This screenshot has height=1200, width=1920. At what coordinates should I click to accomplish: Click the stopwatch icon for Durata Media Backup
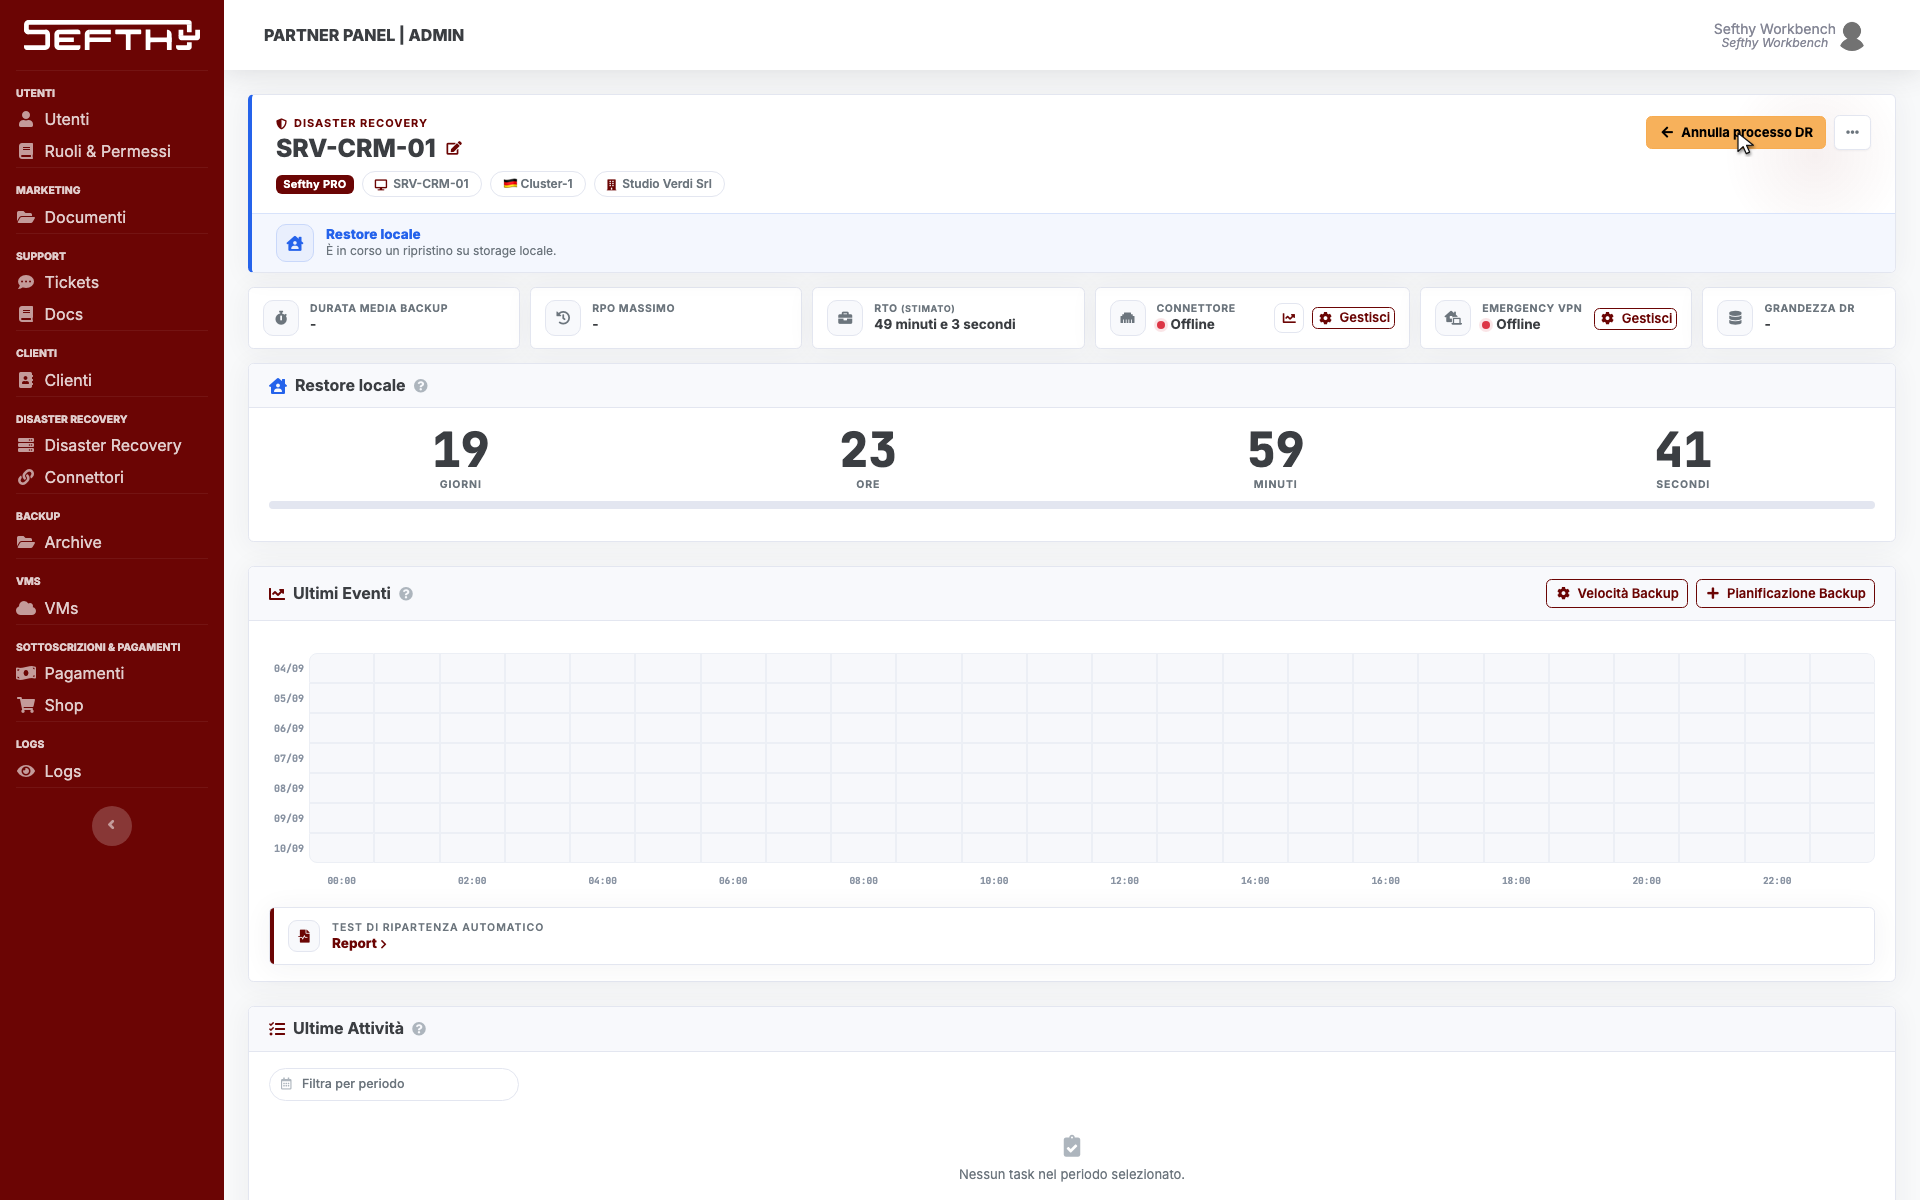[x=281, y=318]
